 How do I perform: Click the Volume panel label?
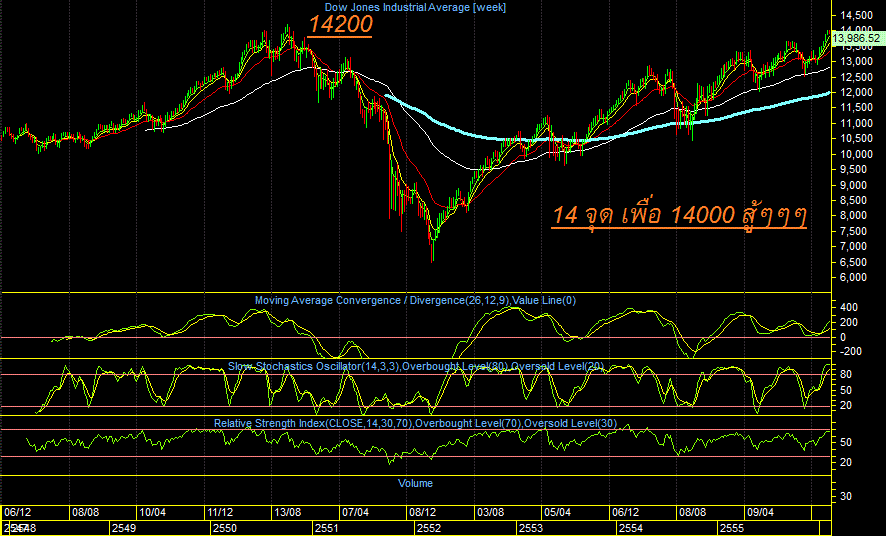point(415,483)
